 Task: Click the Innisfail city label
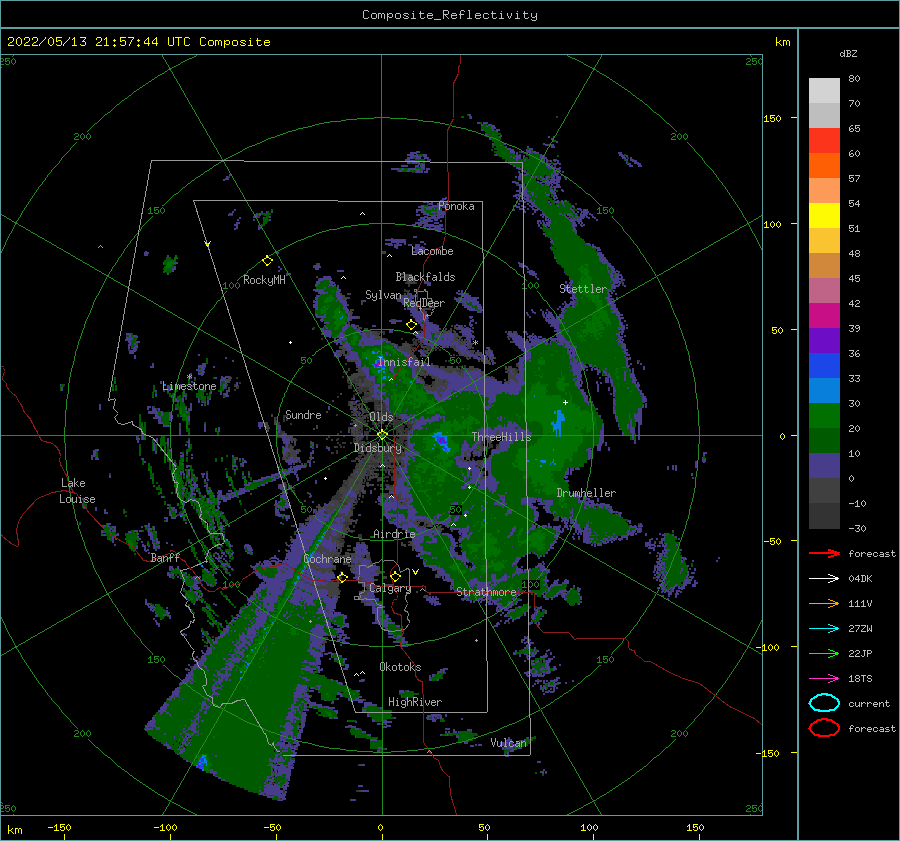[404, 362]
